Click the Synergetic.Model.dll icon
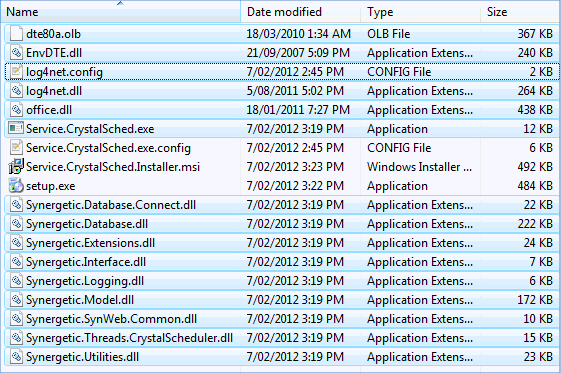This screenshot has width=561, height=373. tap(16, 300)
